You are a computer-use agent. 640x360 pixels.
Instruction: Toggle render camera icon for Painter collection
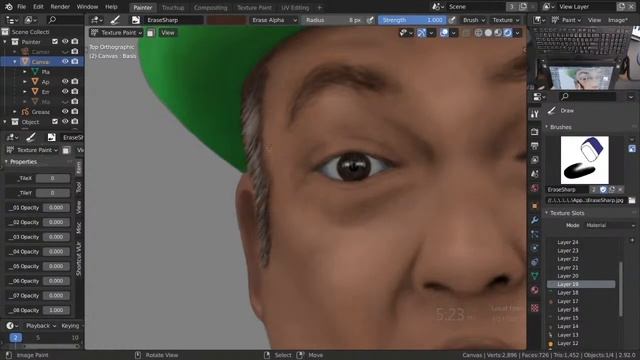coord(75,42)
